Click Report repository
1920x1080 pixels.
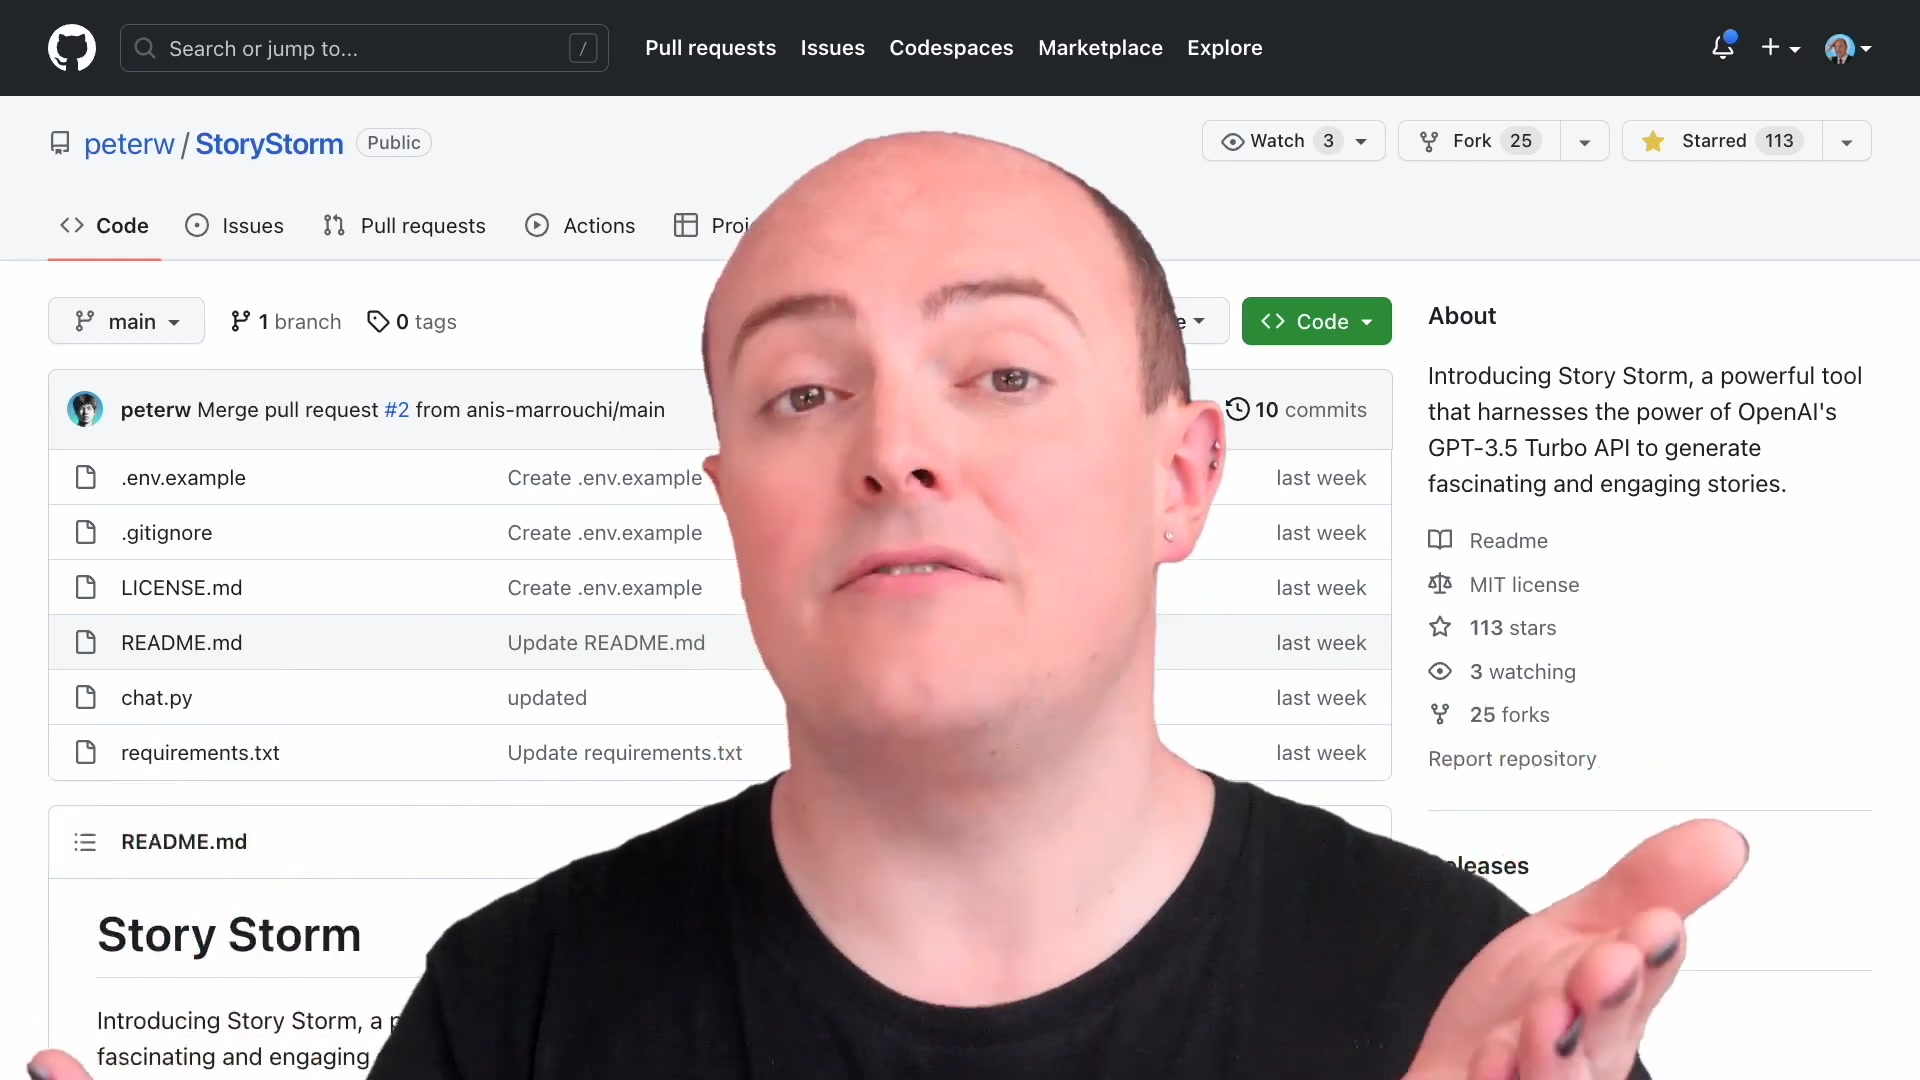[x=1512, y=759]
